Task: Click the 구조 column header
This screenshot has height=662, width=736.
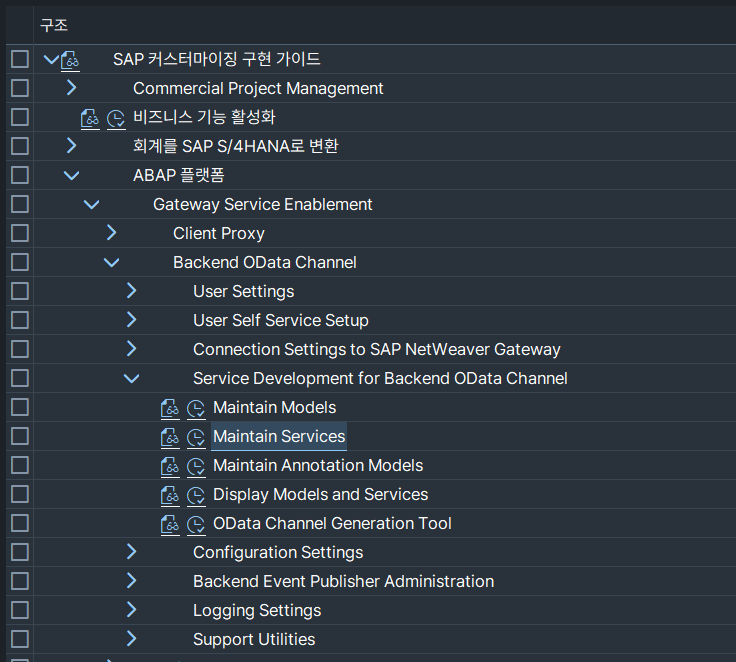Action: click(54, 25)
